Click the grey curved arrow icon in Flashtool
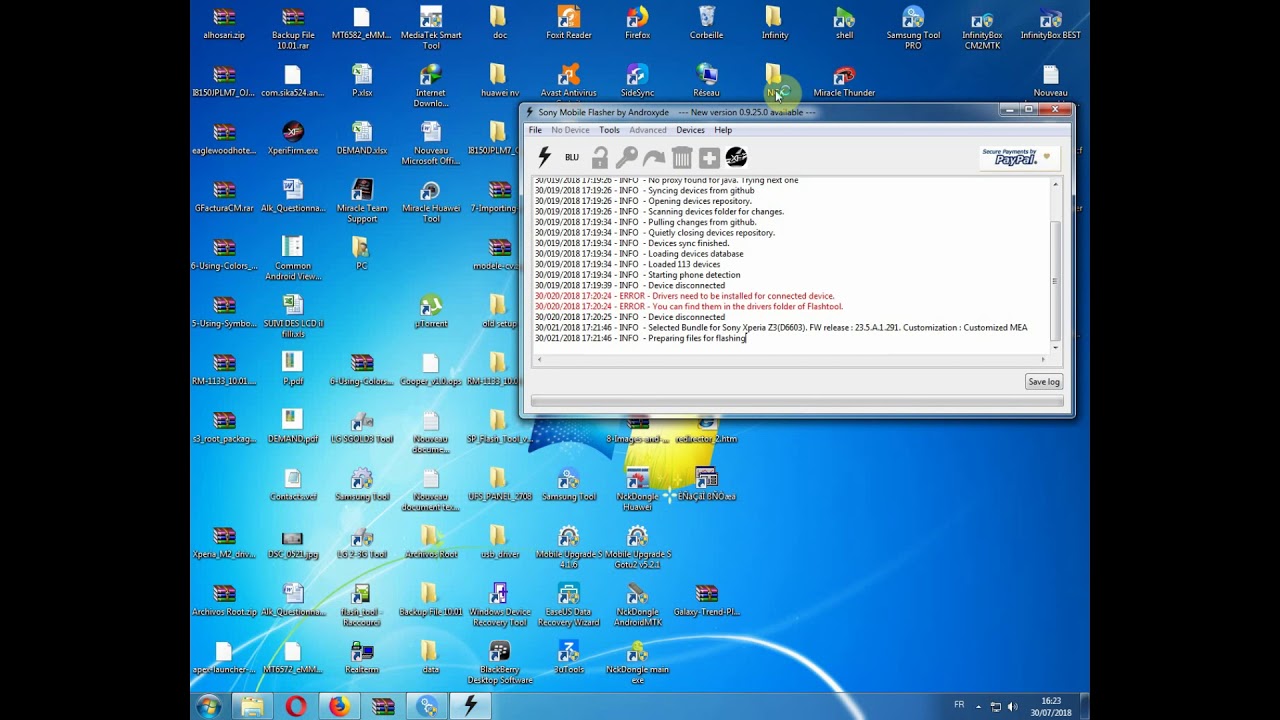1280x720 pixels. tap(654, 157)
